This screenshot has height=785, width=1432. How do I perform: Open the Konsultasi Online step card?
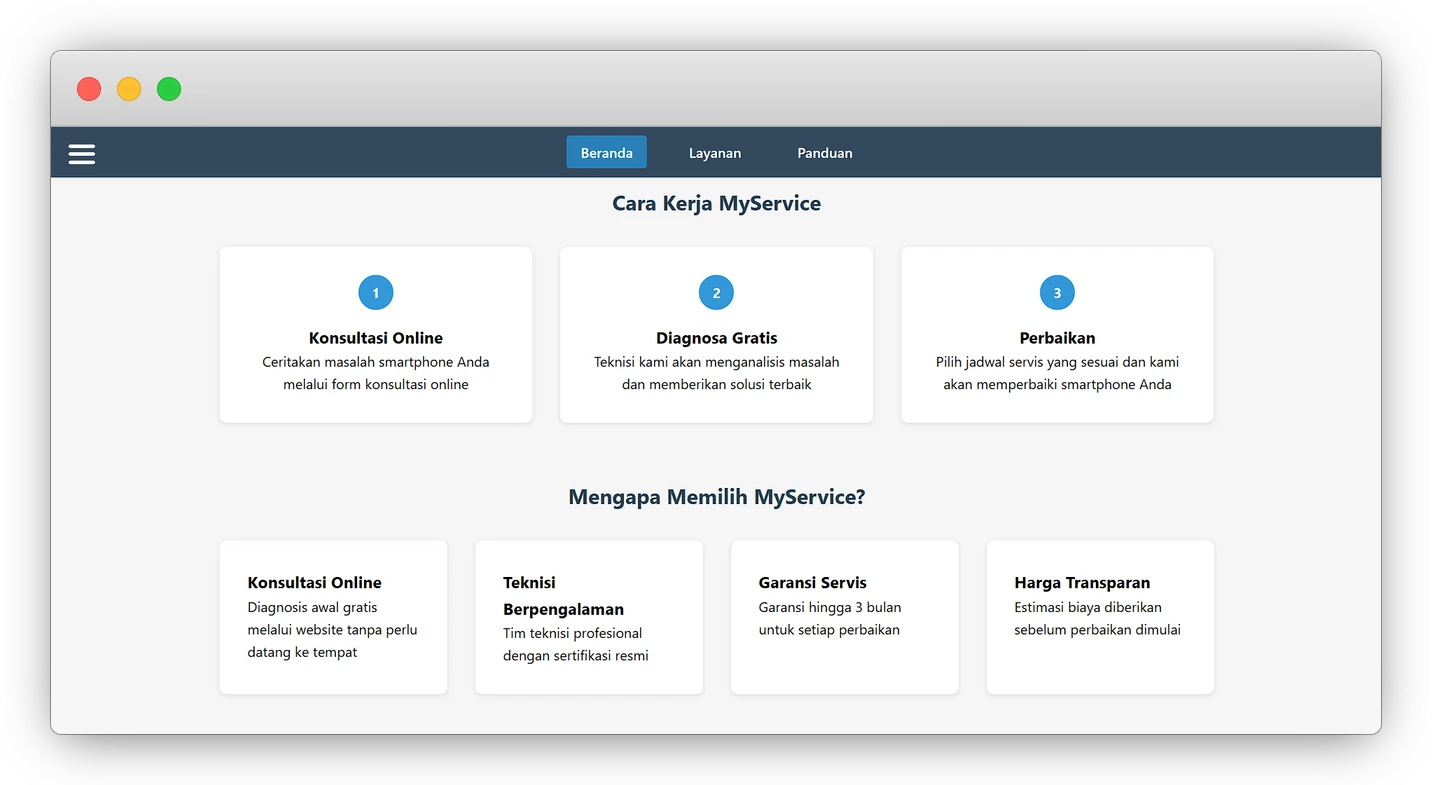pos(376,334)
